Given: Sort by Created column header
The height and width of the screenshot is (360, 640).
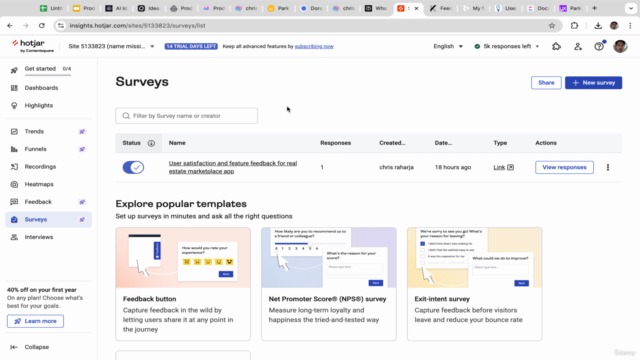Looking at the screenshot, I should point(392,143).
